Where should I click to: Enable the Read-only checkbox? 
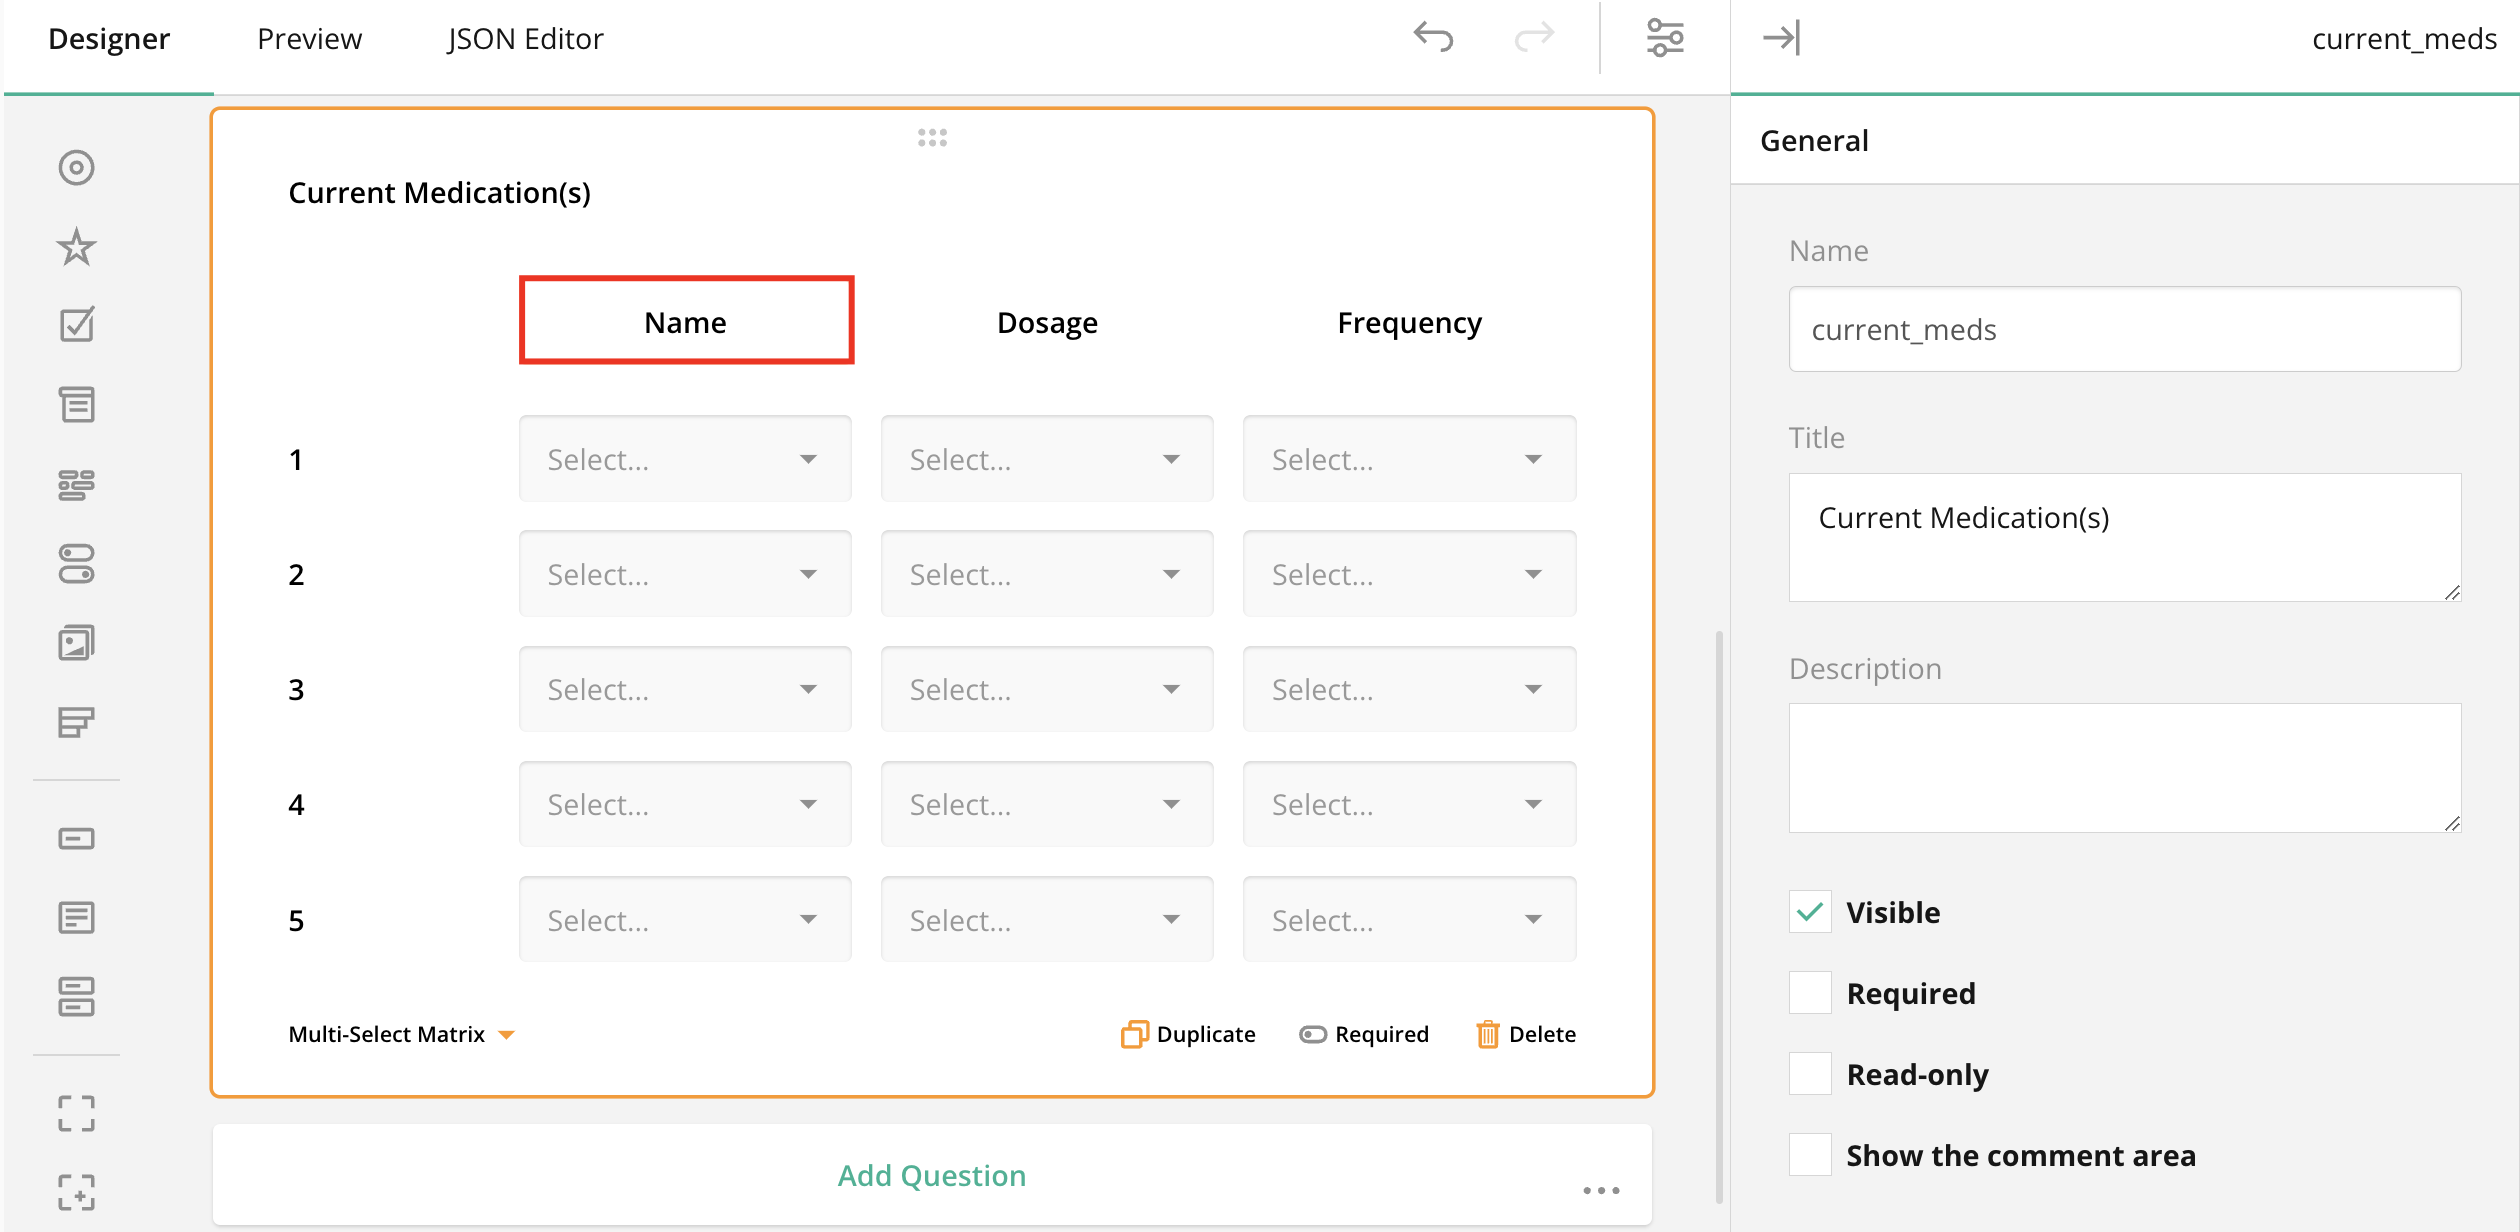1810,1074
